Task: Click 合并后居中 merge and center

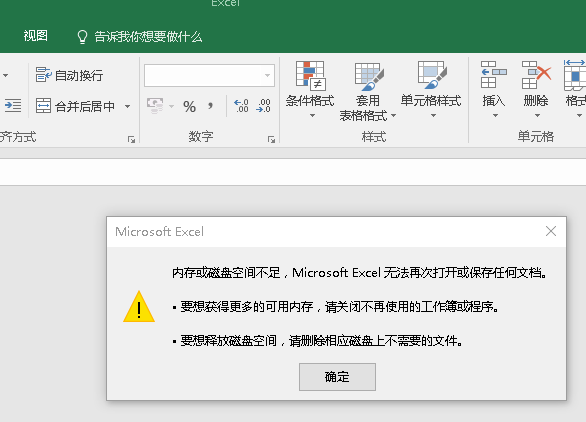Action: (x=75, y=107)
